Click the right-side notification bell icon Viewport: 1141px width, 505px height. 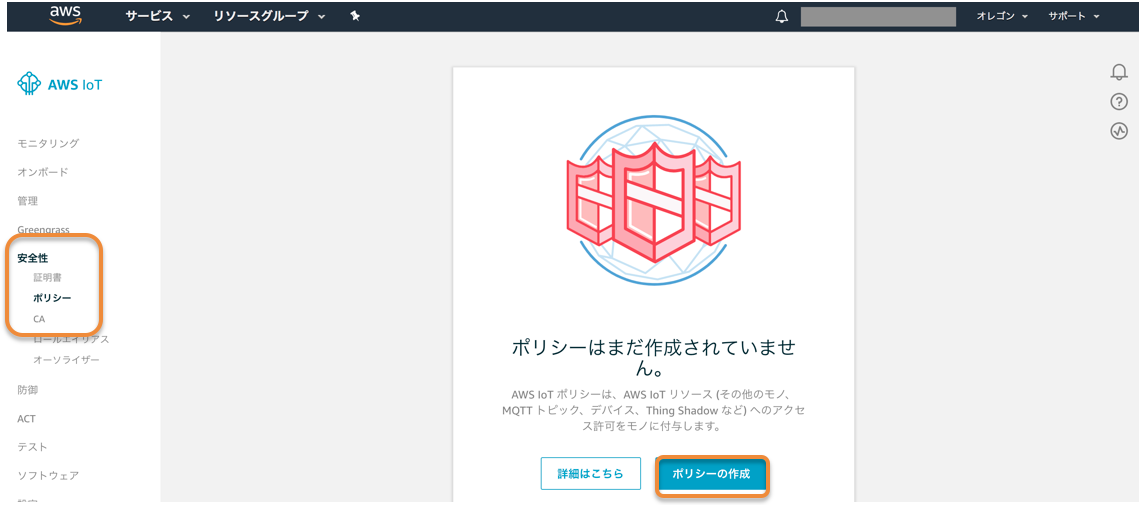1119,71
